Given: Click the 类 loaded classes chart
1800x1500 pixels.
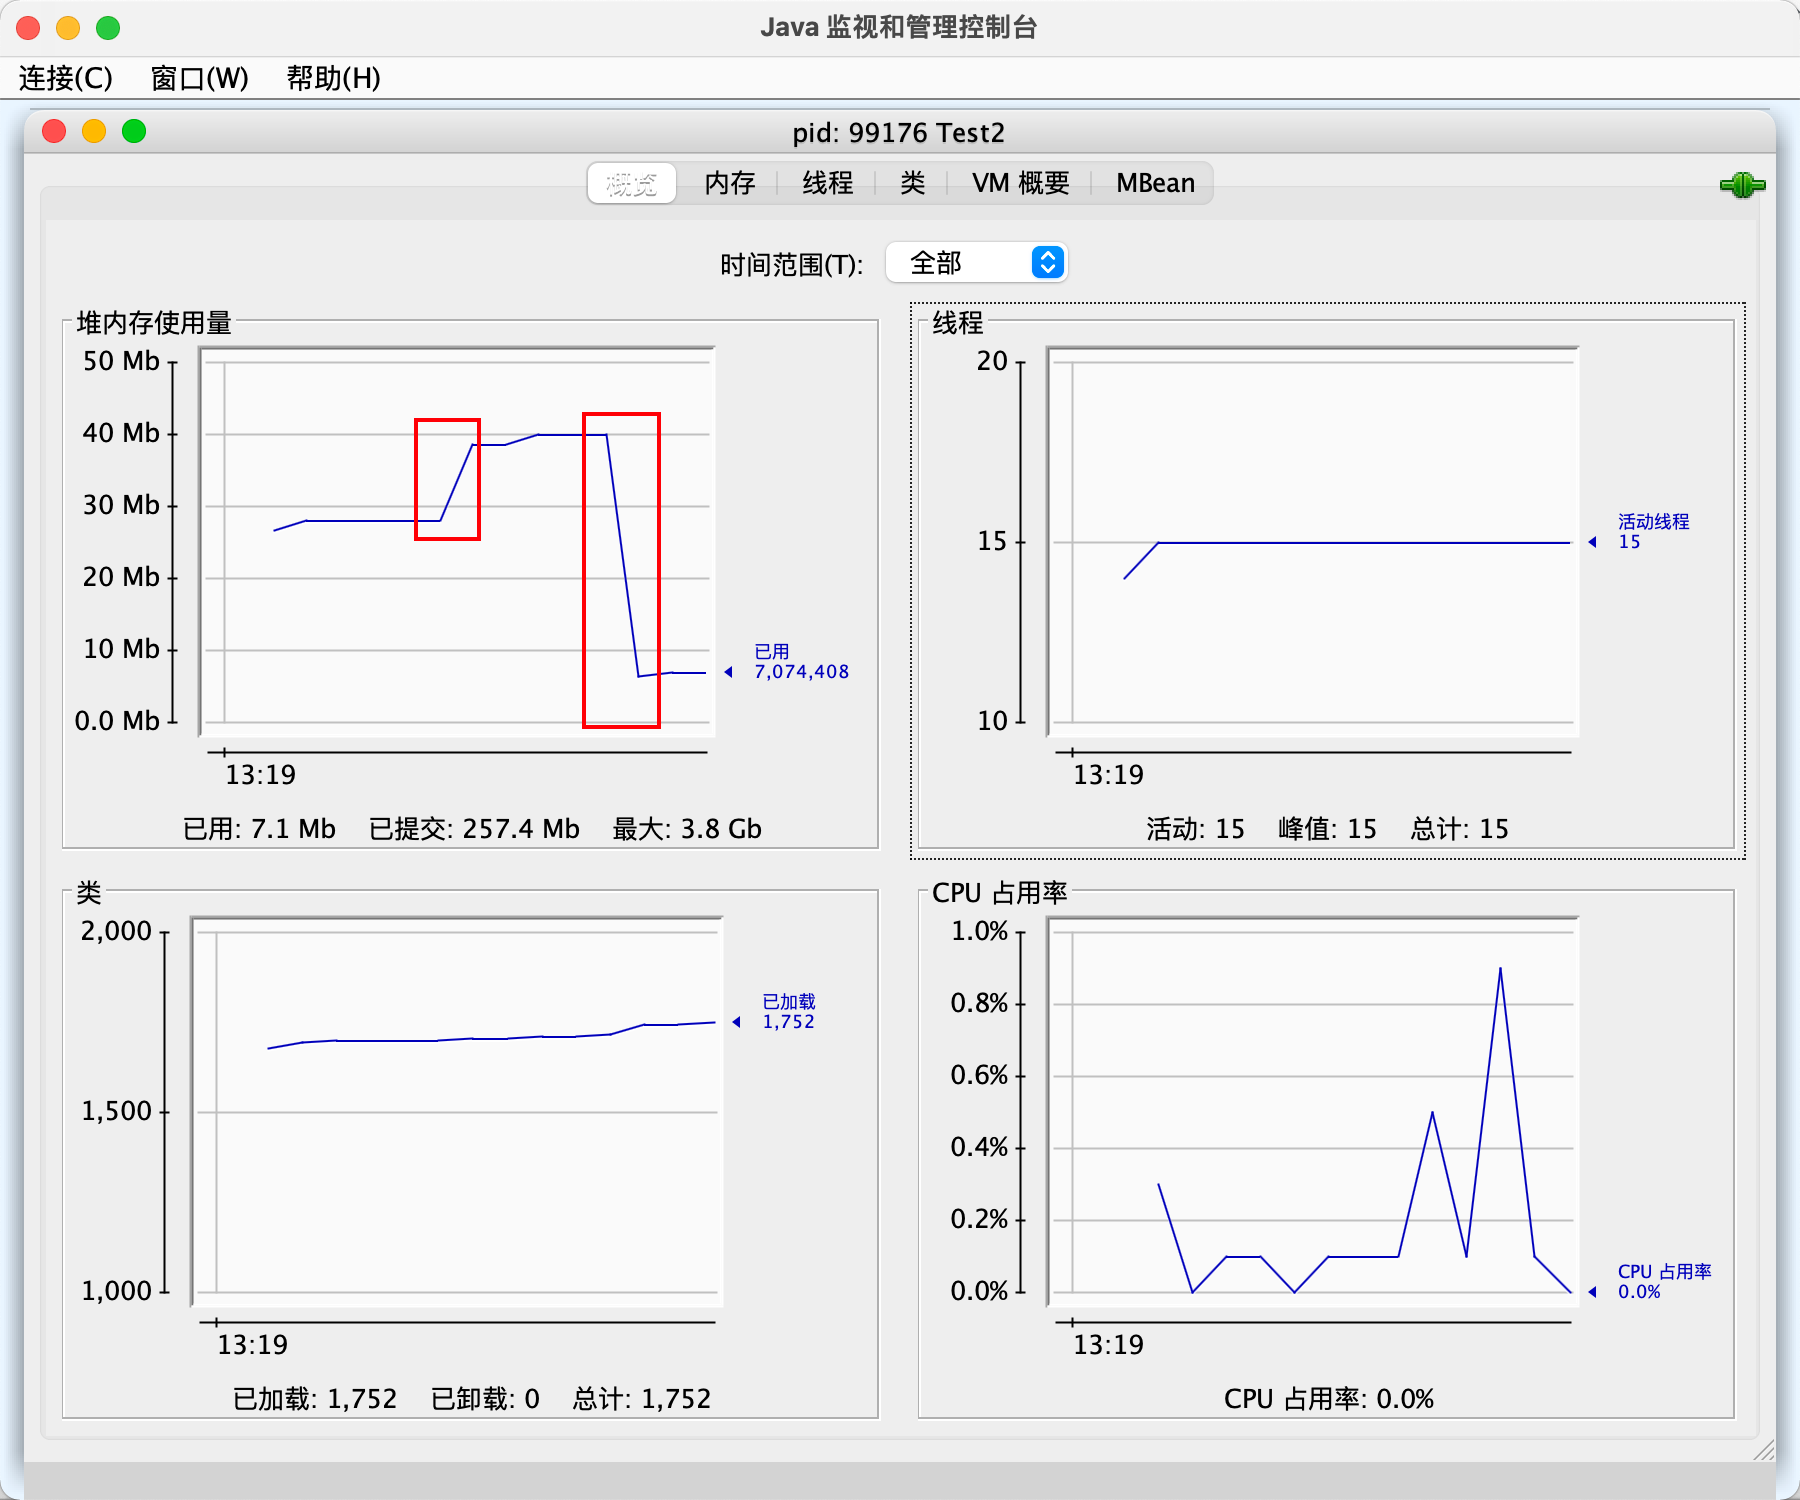Looking at the screenshot, I should coord(457,1111).
